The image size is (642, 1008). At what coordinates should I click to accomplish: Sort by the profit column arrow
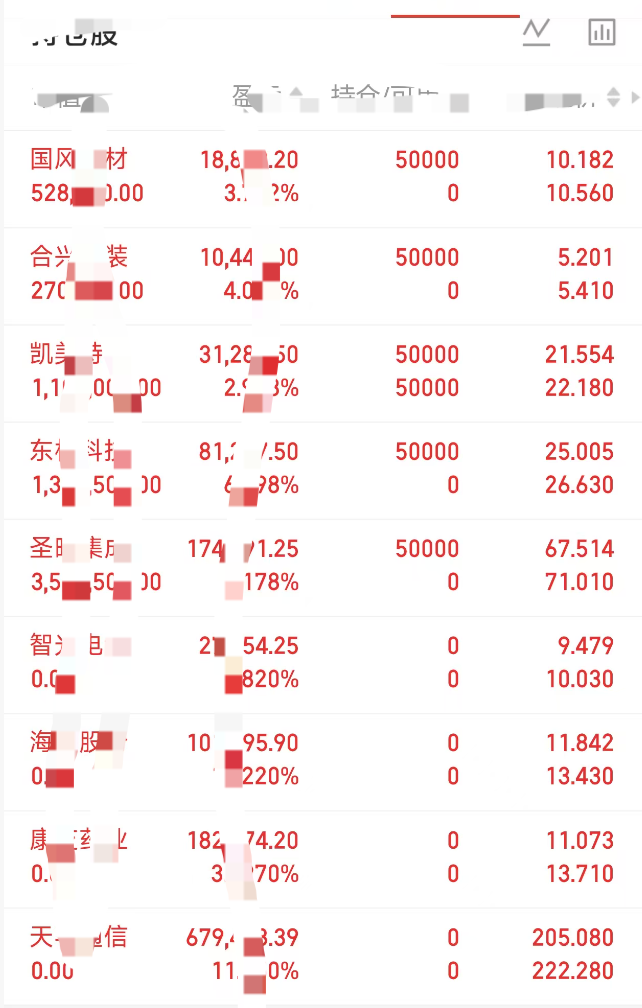click(296, 93)
